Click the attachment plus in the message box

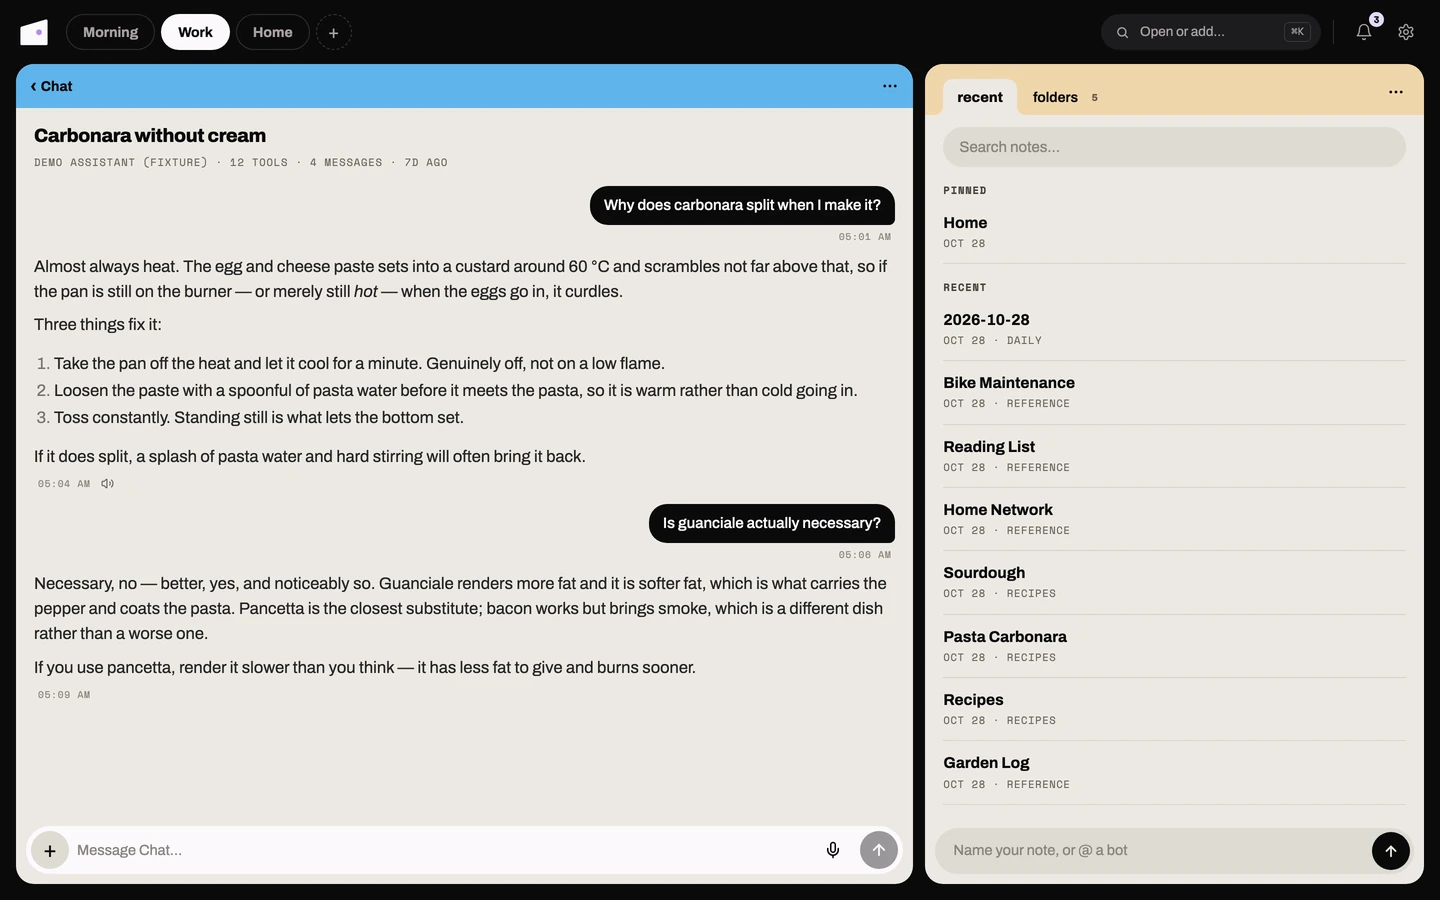pos(50,851)
